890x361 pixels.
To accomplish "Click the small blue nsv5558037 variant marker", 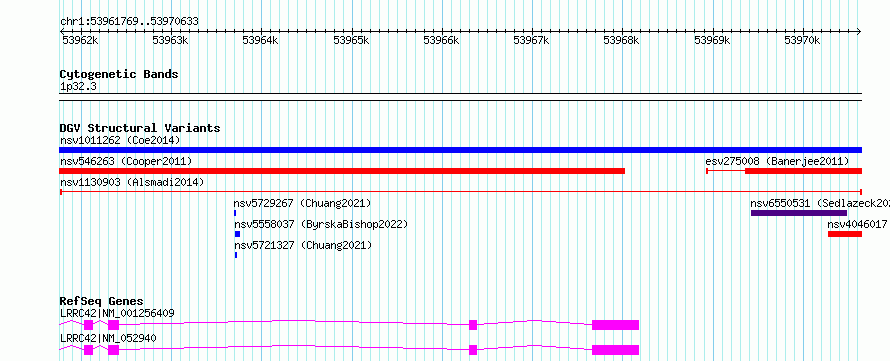I will [x=237, y=234].
